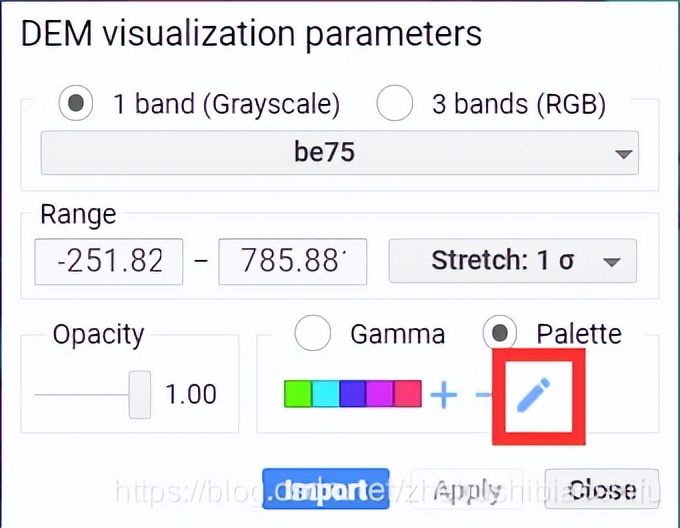The width and height of the screenshot is (680, 528).
Task: Click the blue palette swatch
Action: tap(352, 394)
